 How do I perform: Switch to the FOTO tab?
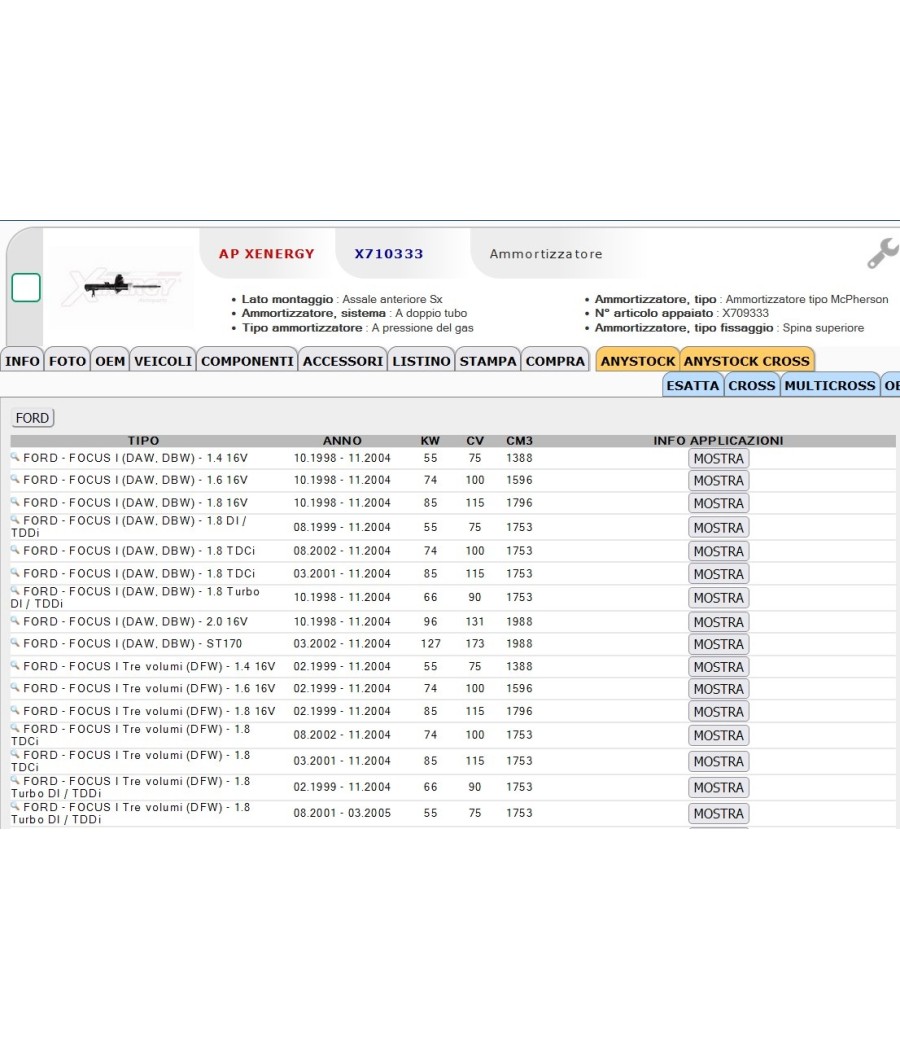pyautogui.click(x=68, y=361)
